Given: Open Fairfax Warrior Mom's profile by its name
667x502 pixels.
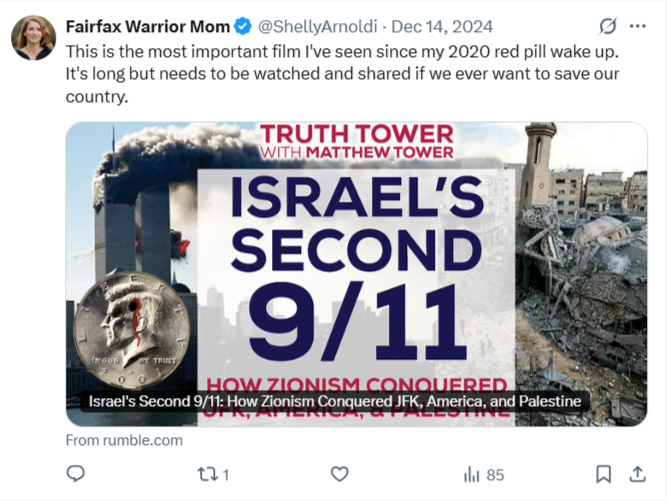Looking at the screenshot, I should pyautogui.click(x=148, y=26).
